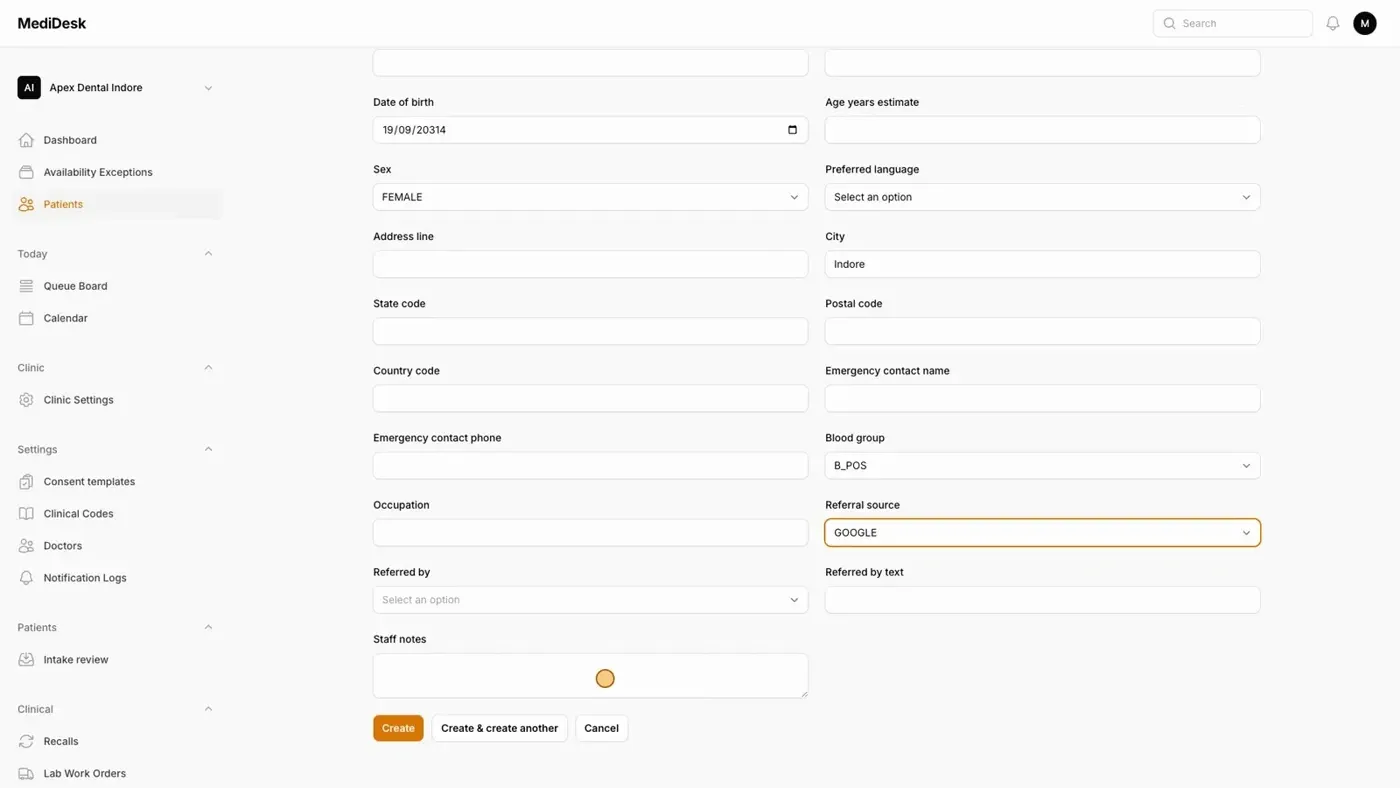Cancel the patient form
Viewport: 1400px width, 788px height.
[601, 728]
